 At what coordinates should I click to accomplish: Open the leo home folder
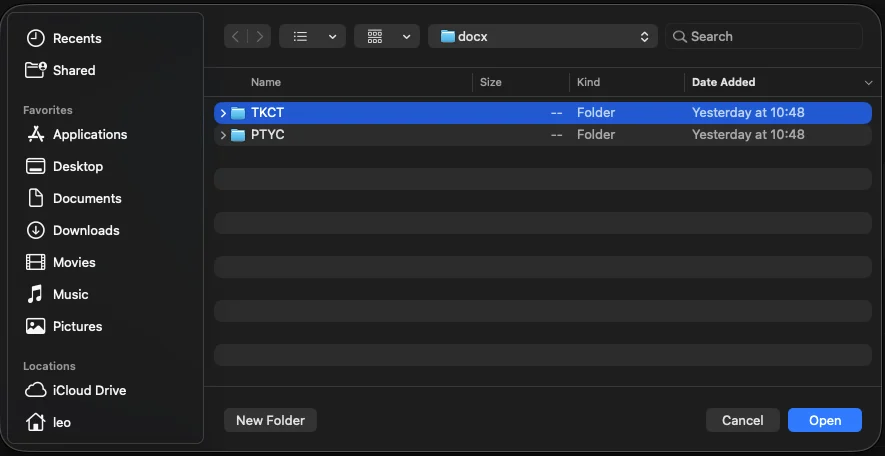coord(48,422)
